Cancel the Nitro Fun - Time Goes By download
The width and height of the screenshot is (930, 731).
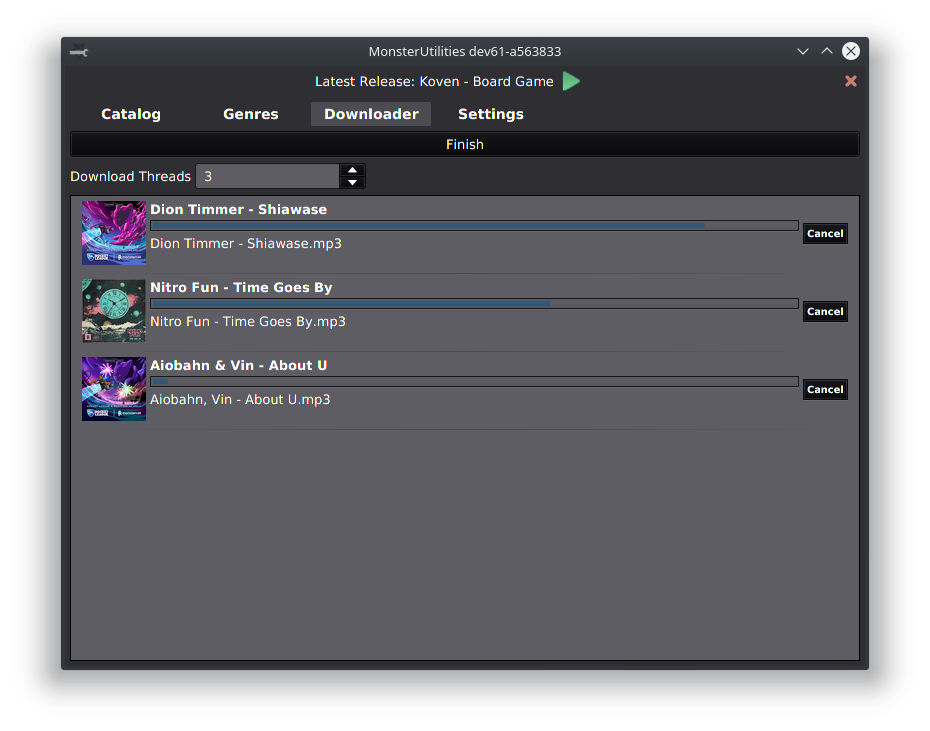[x=825, y=312]
